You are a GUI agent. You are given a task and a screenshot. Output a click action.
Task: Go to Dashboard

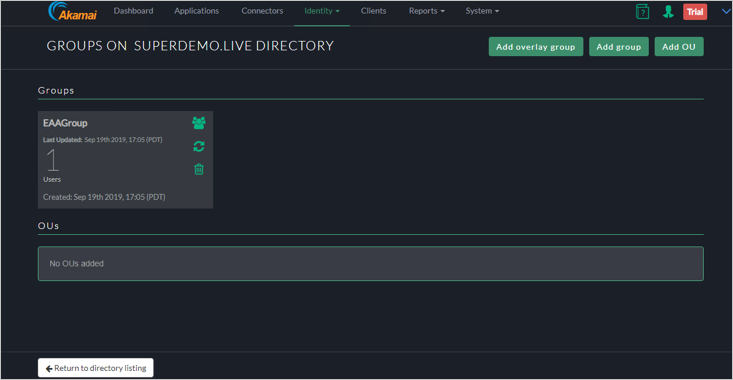pos(133,11)
